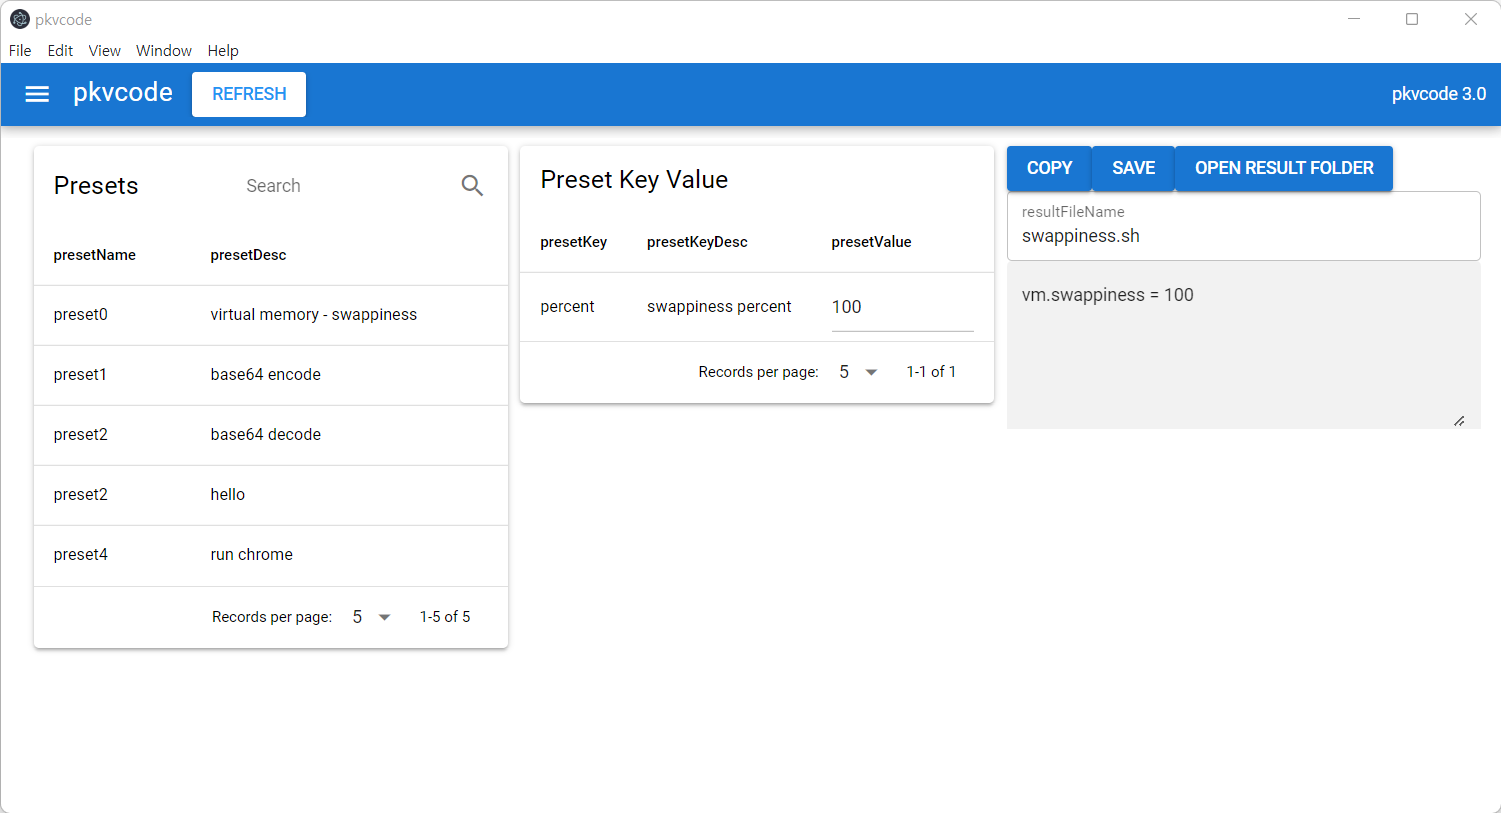Viewport: 1501px width, 813px height.
Task: Click the COPY button
Action: [1049, 168]
